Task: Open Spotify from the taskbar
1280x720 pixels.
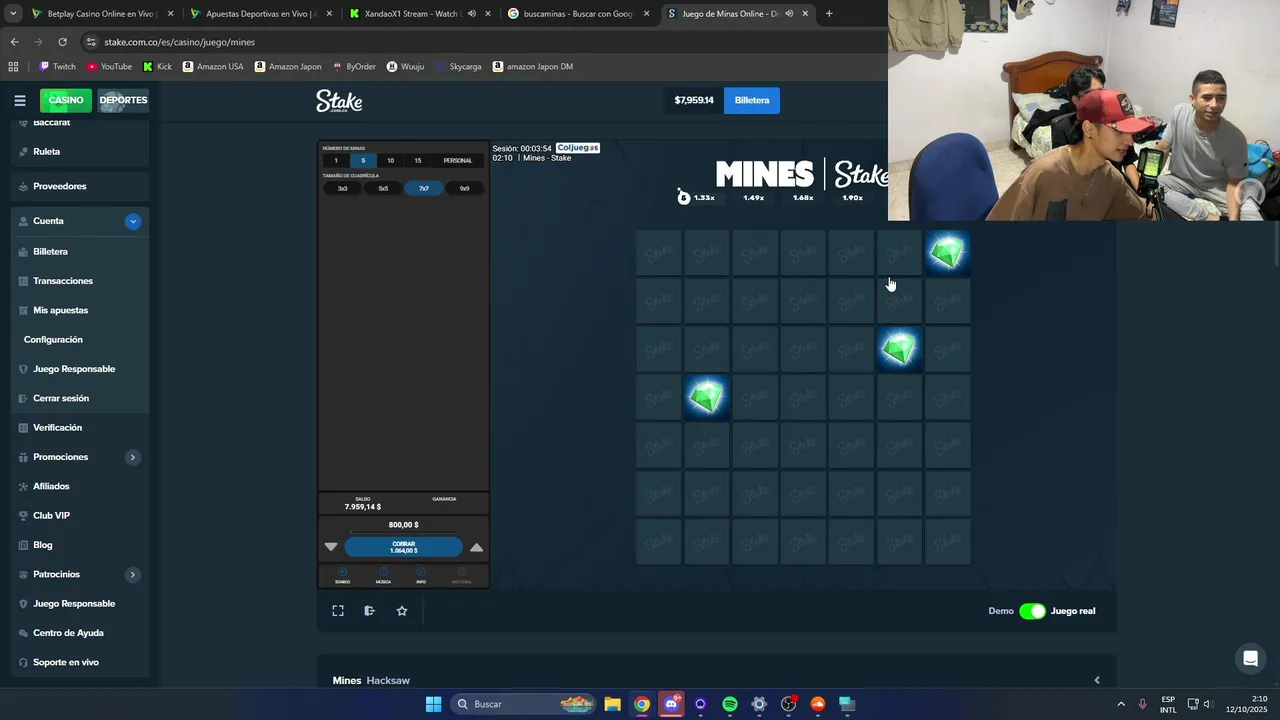Action: pyautogui.click(x=730, y=704)
